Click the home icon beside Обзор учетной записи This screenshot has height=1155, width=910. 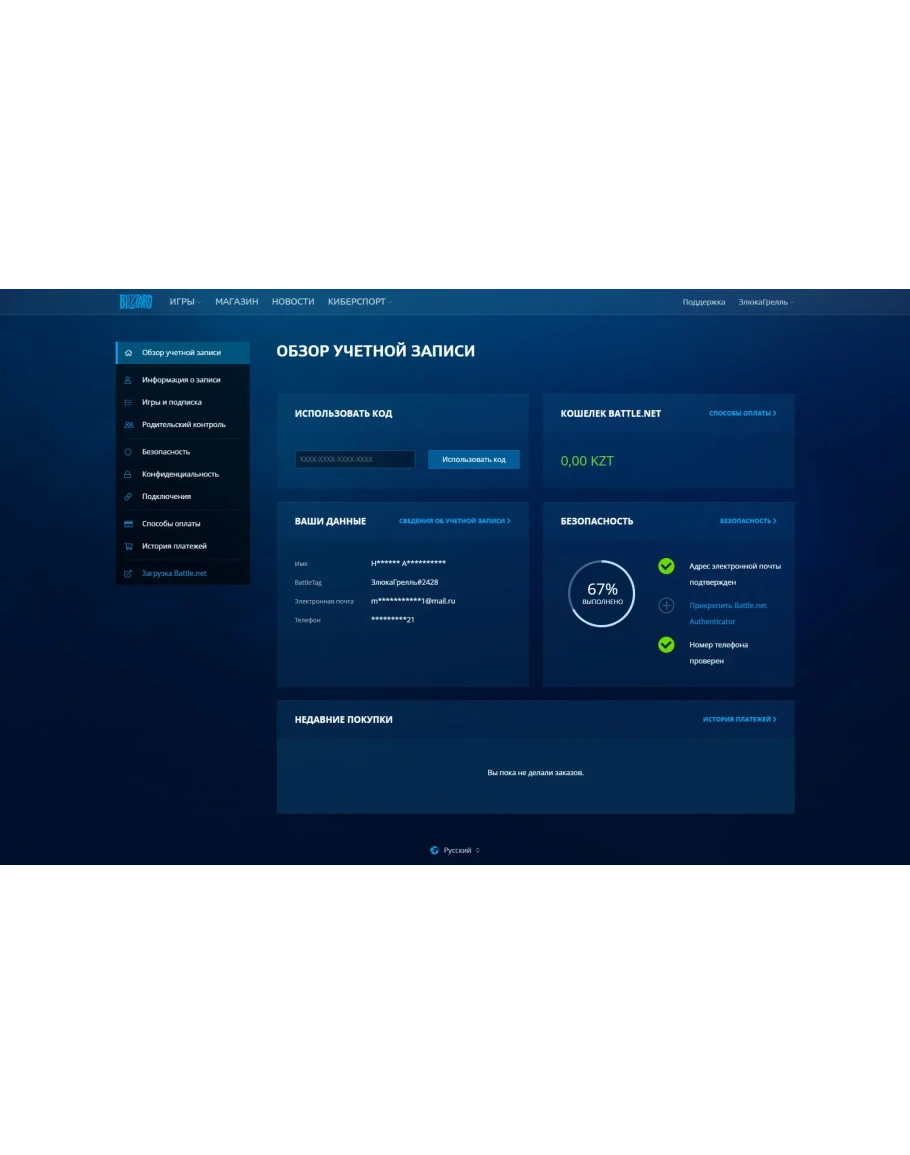click(128, 353)
